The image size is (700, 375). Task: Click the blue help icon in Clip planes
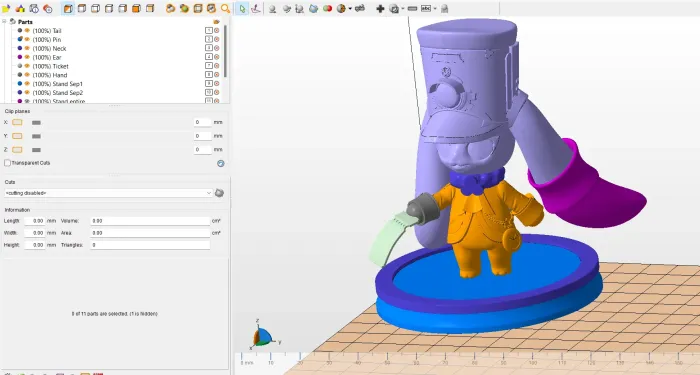[x=221, y=163]
